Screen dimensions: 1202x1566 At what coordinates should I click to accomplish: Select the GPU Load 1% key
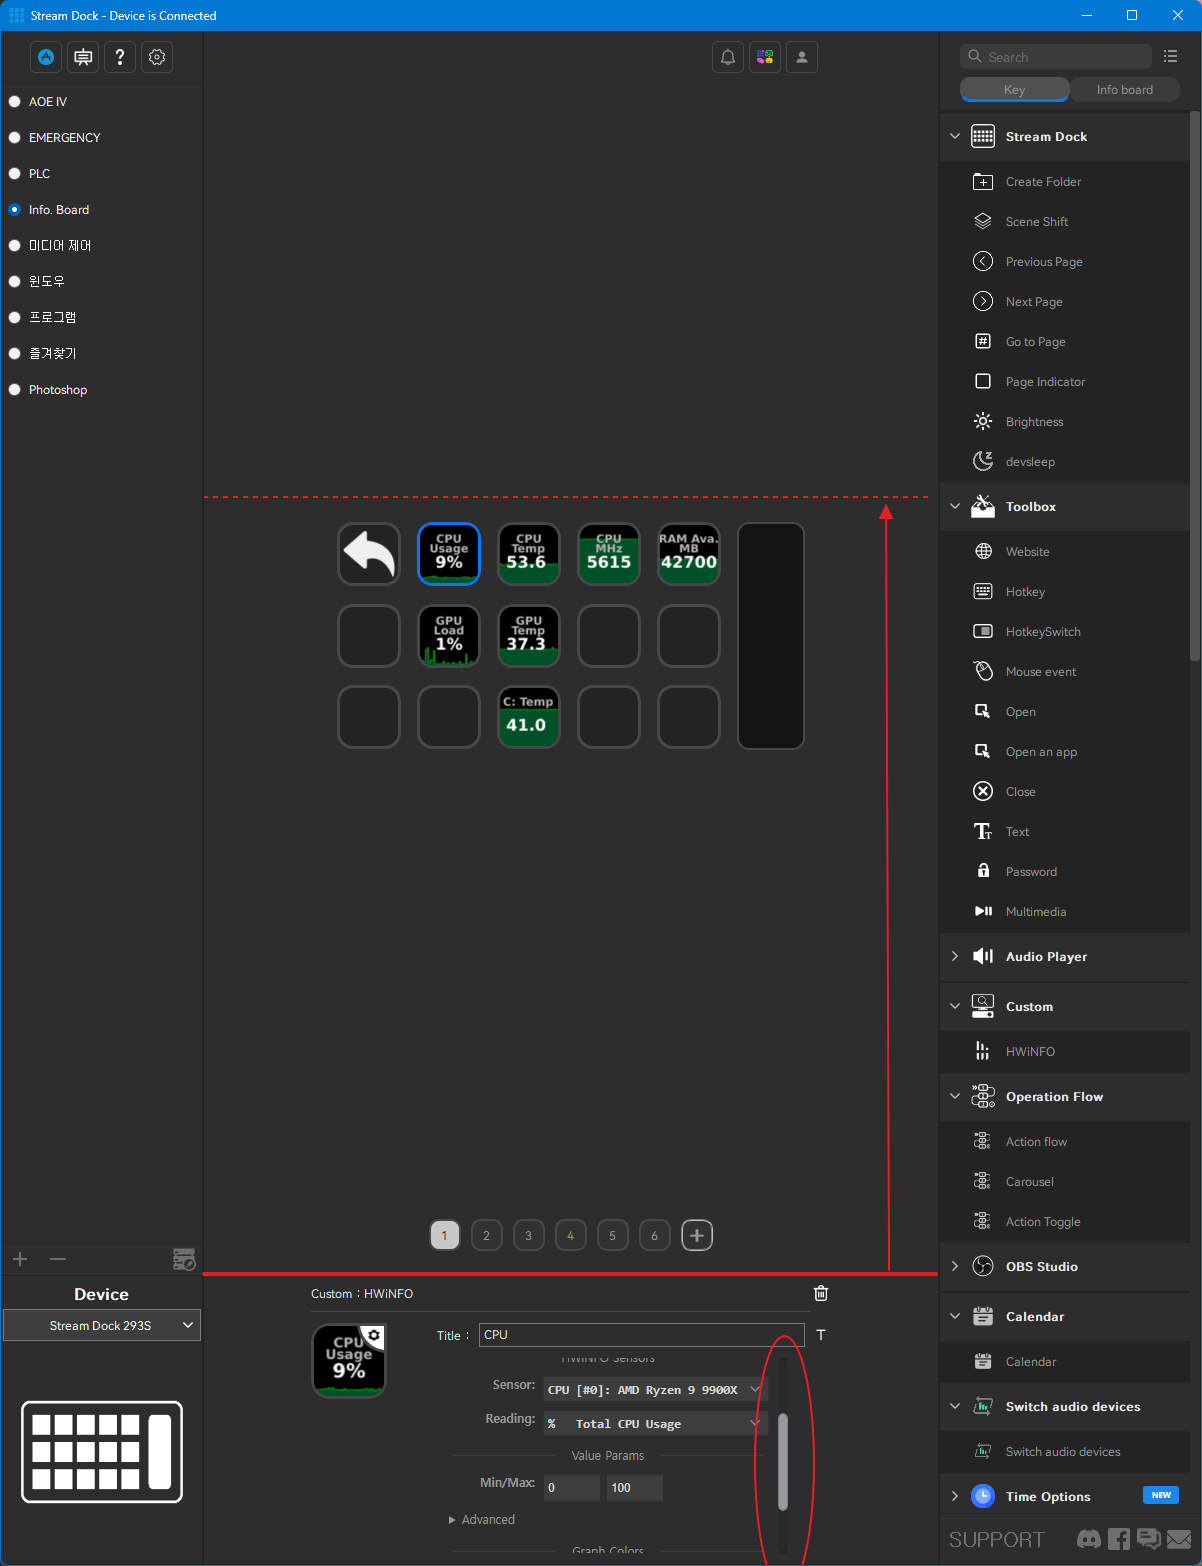tap(449, 636)
